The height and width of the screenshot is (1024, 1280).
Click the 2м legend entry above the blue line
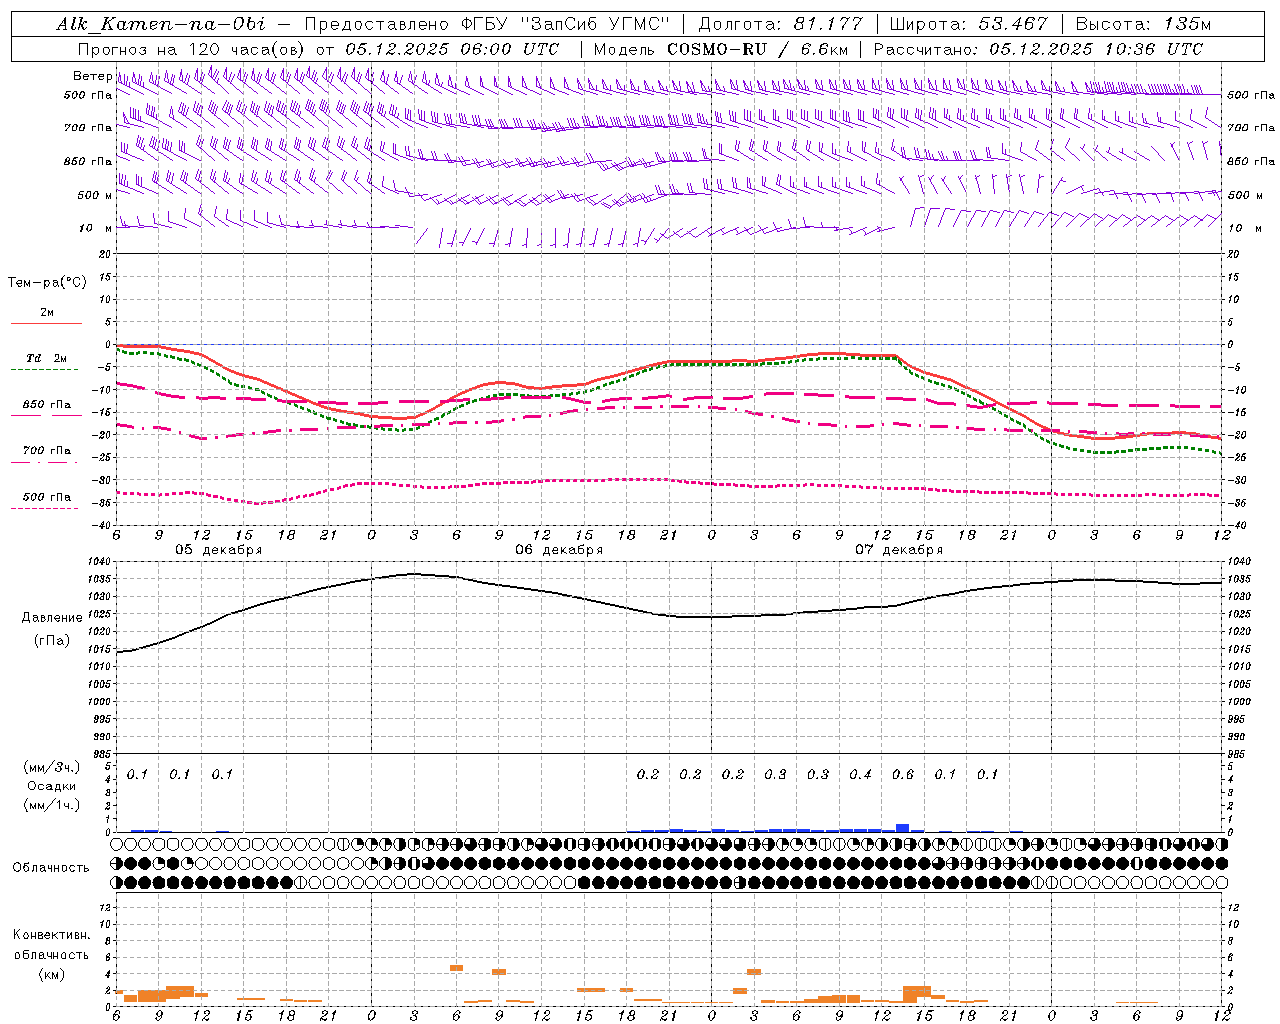click(x=47, y=313)
